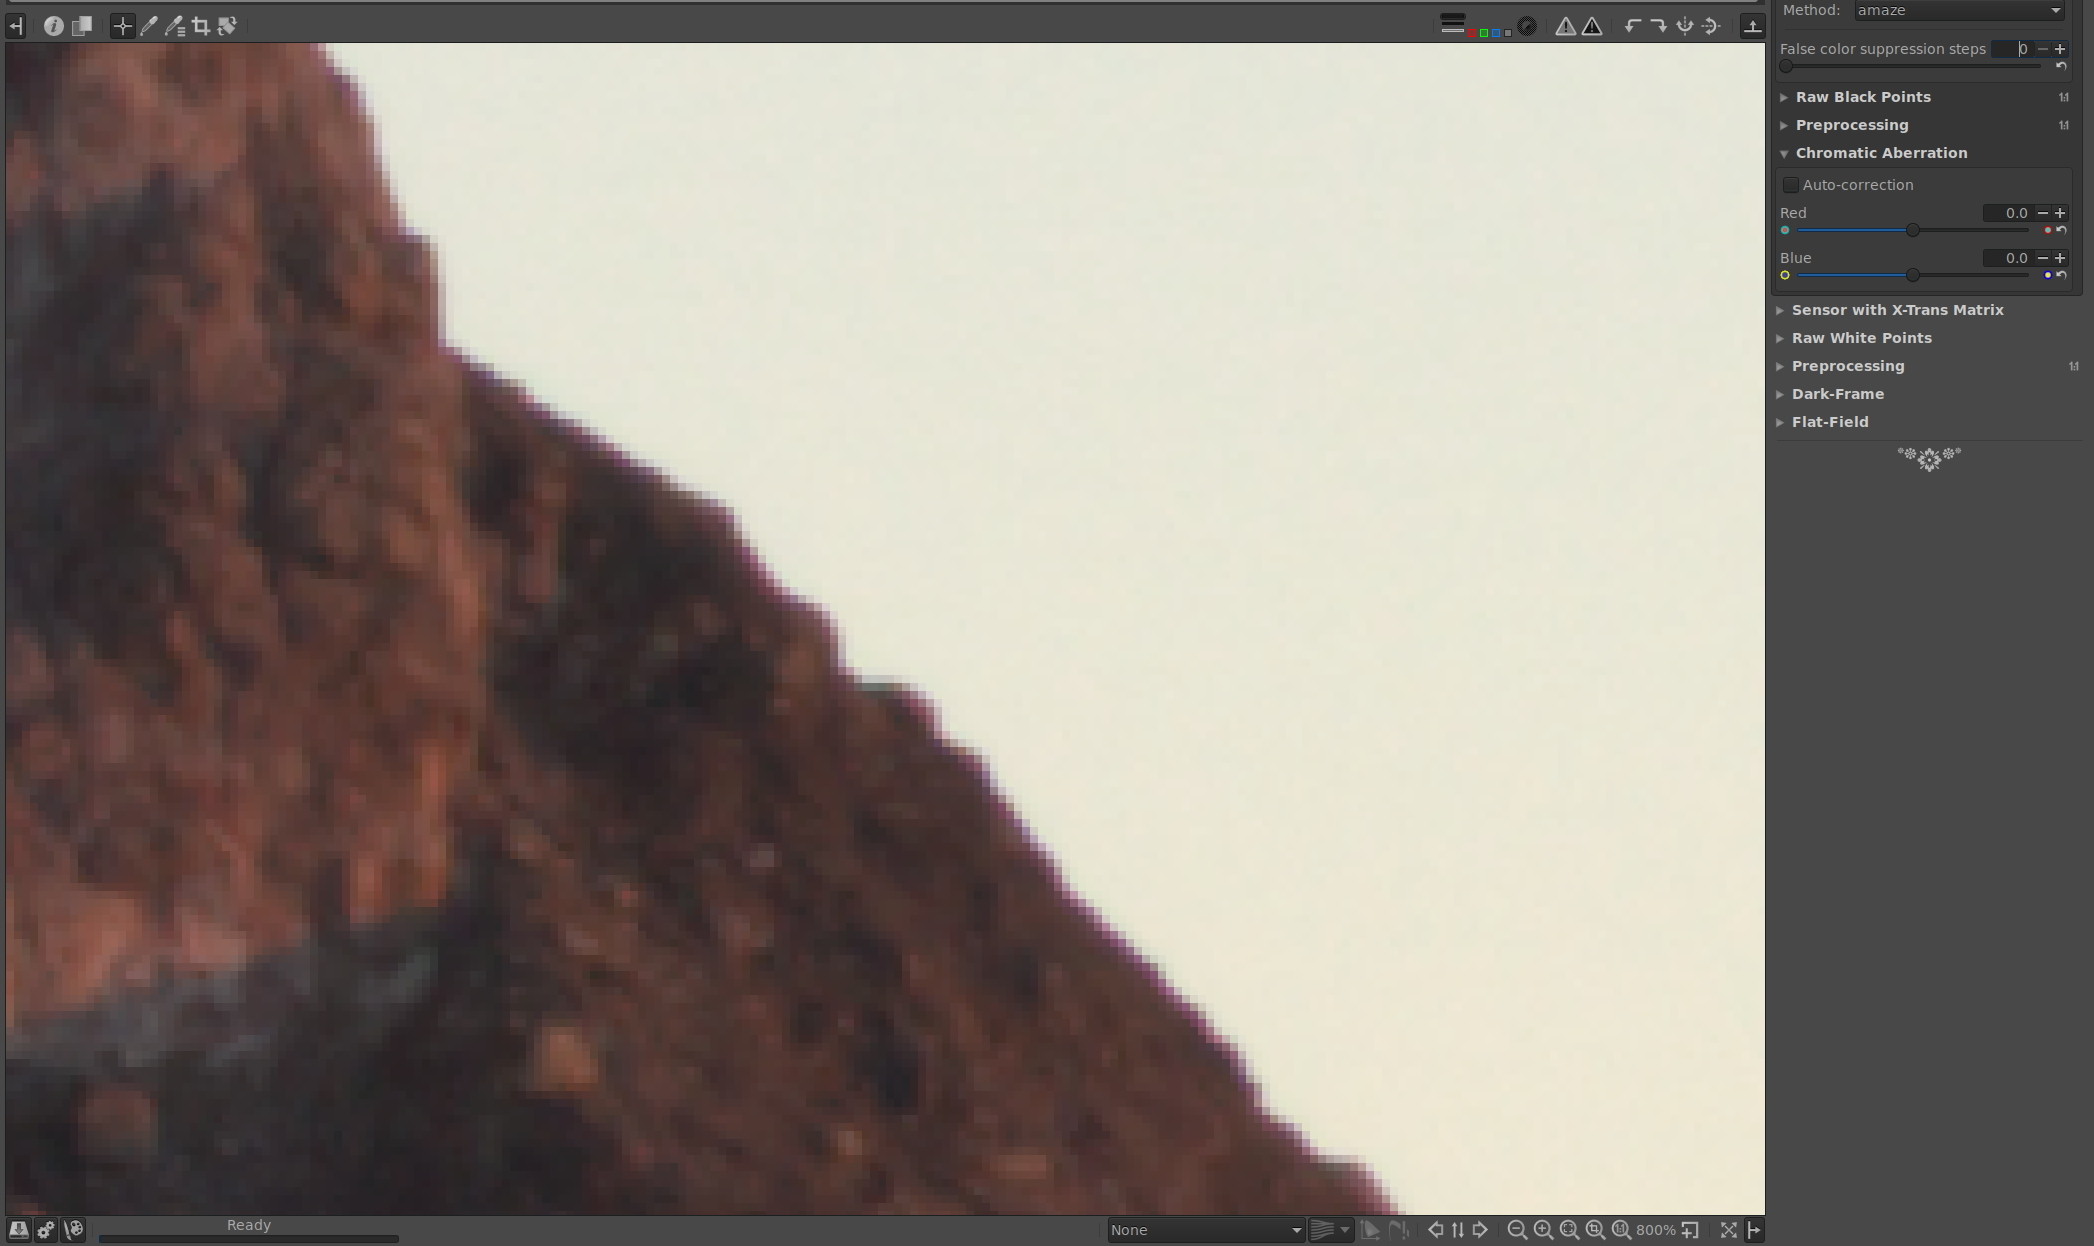Toggle soft-proofing button

point(1371,1230)
